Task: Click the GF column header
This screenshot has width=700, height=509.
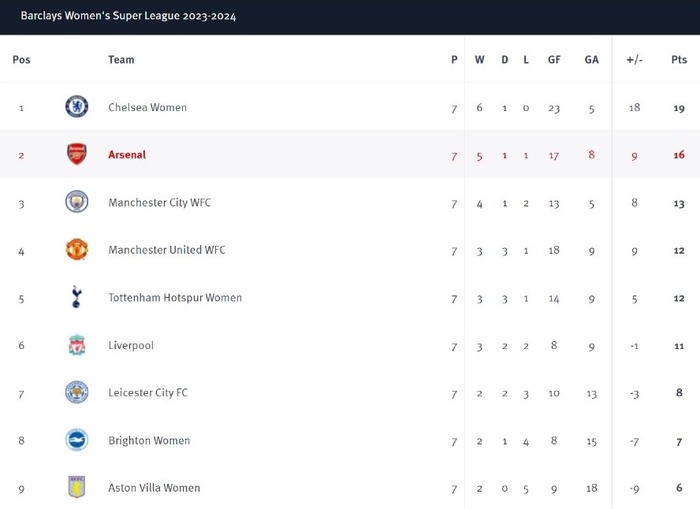Action: 554,60
